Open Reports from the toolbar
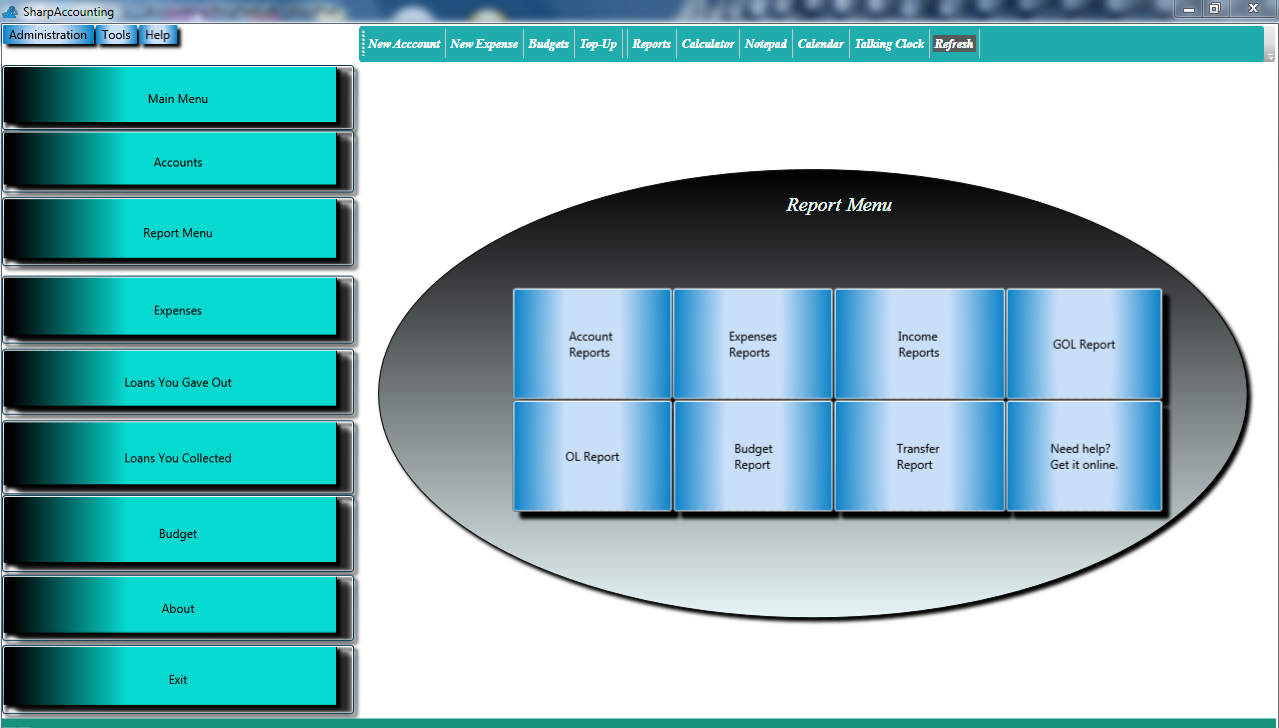This screenshot has height=728, width=1279. pyautogui.click(x=652, y=44)
